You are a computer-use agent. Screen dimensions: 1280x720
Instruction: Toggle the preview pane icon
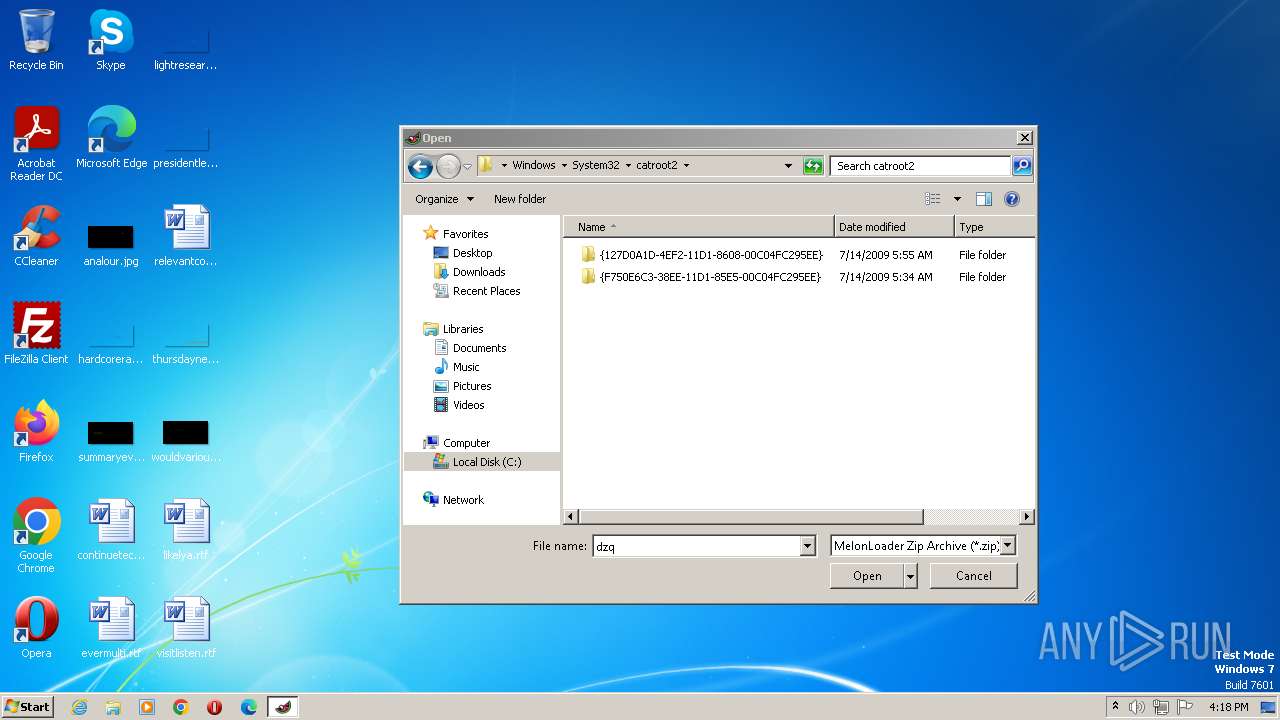(x=984, y=199)
